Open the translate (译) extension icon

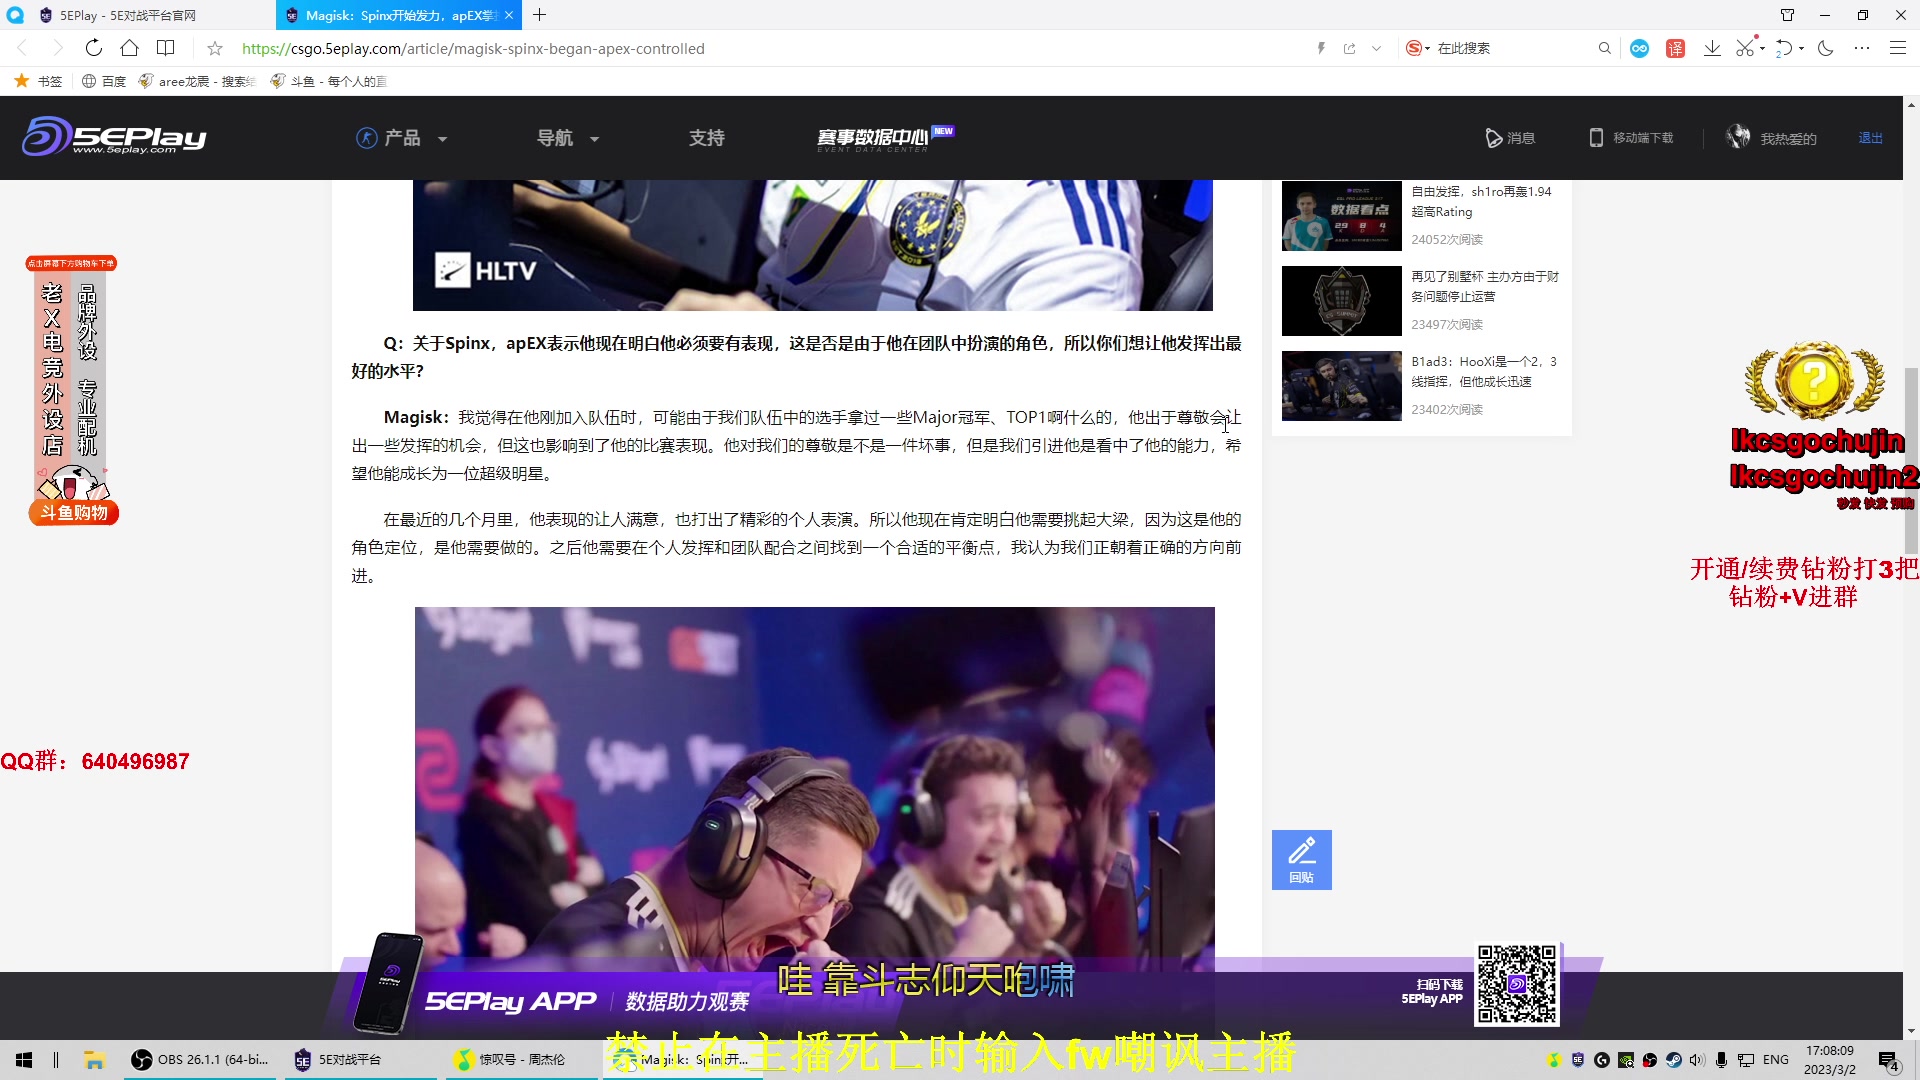pyautogui.click(x=1675, y=48)
